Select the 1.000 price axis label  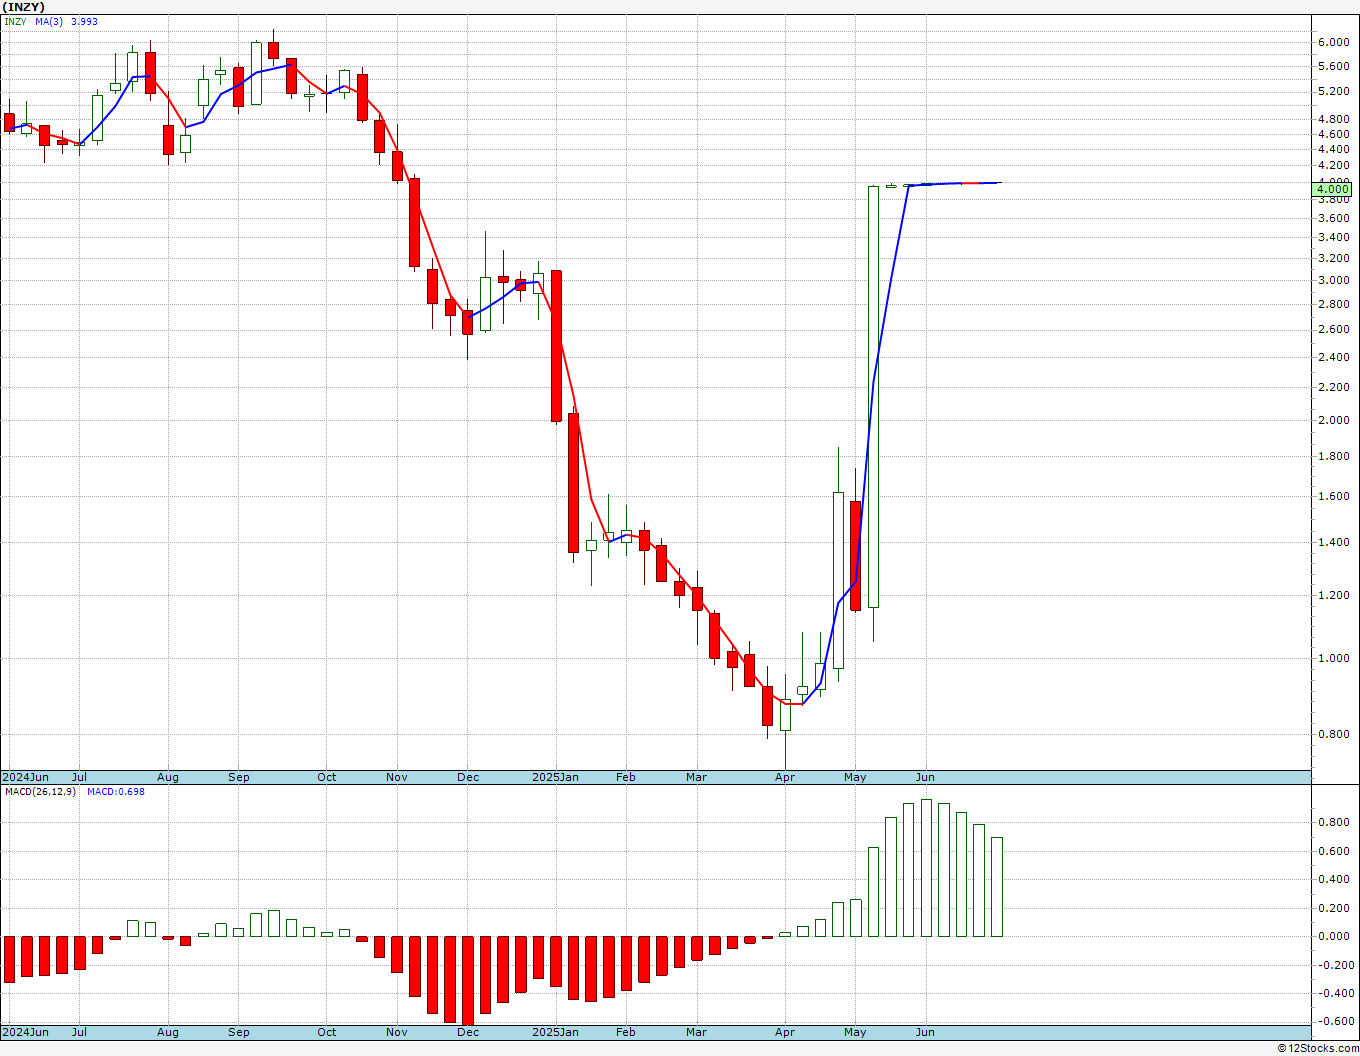1334,658
